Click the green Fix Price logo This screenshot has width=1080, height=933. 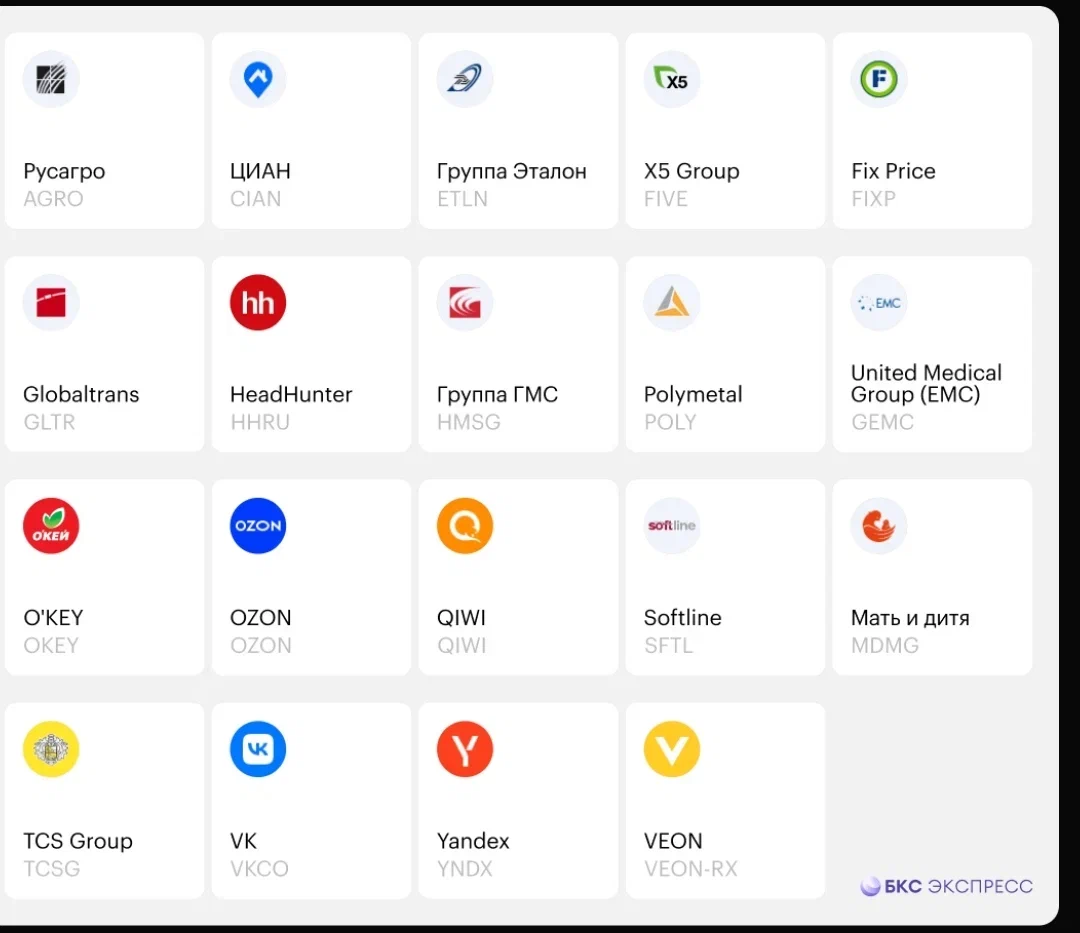coord(879,79)
